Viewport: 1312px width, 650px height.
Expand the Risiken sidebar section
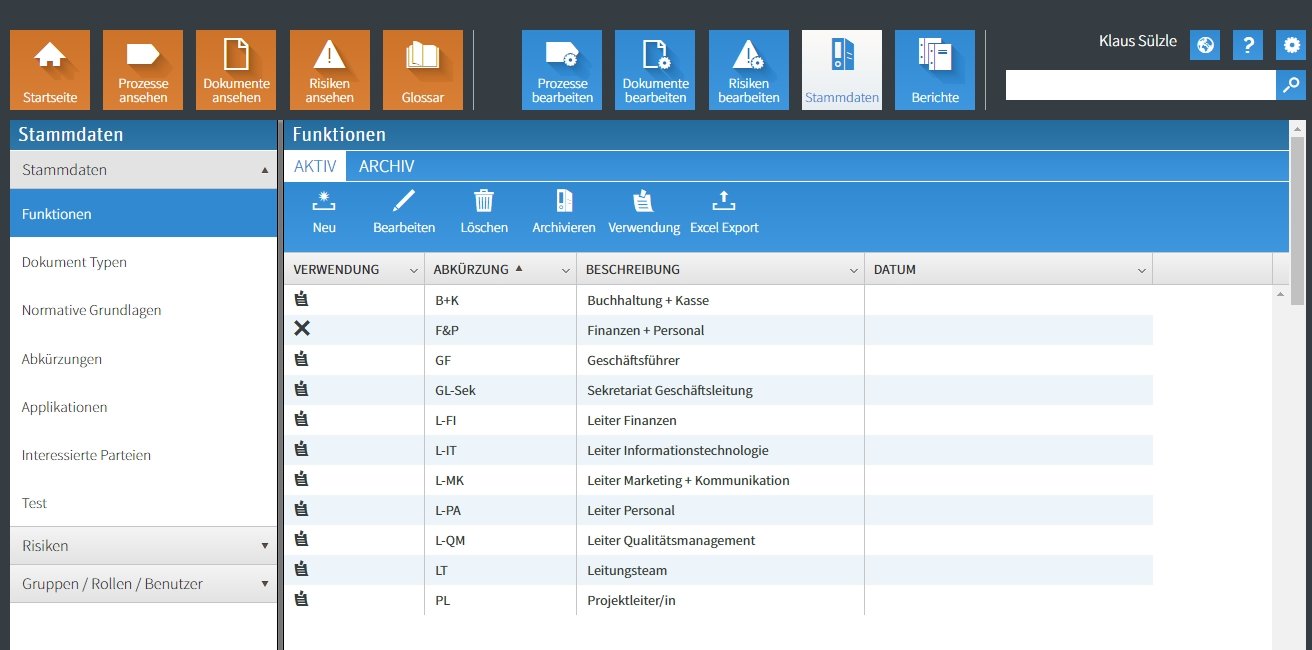pos(143,546)
